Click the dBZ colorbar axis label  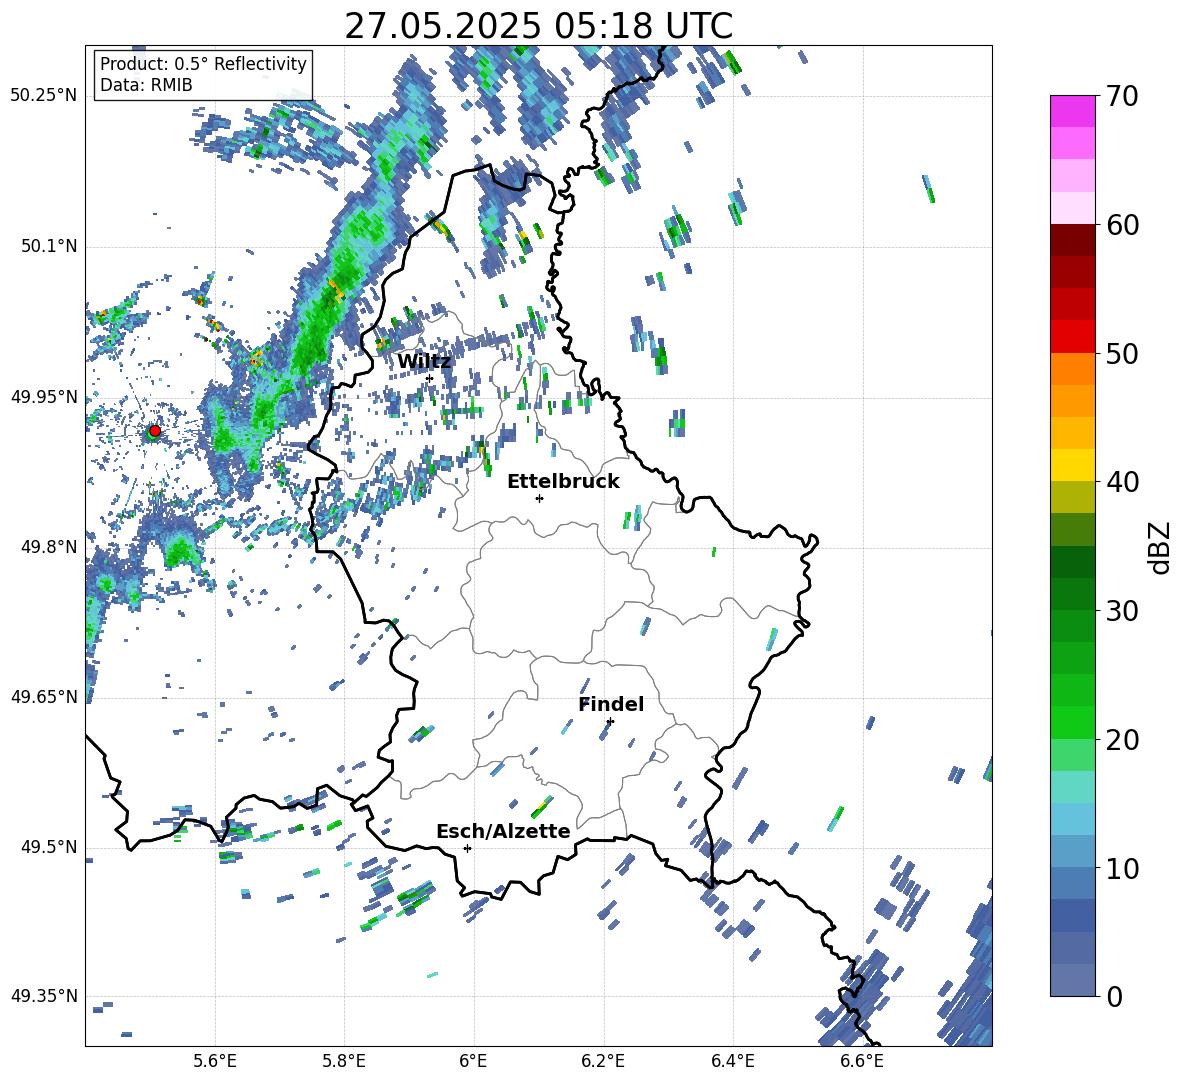pos(1161,547)
